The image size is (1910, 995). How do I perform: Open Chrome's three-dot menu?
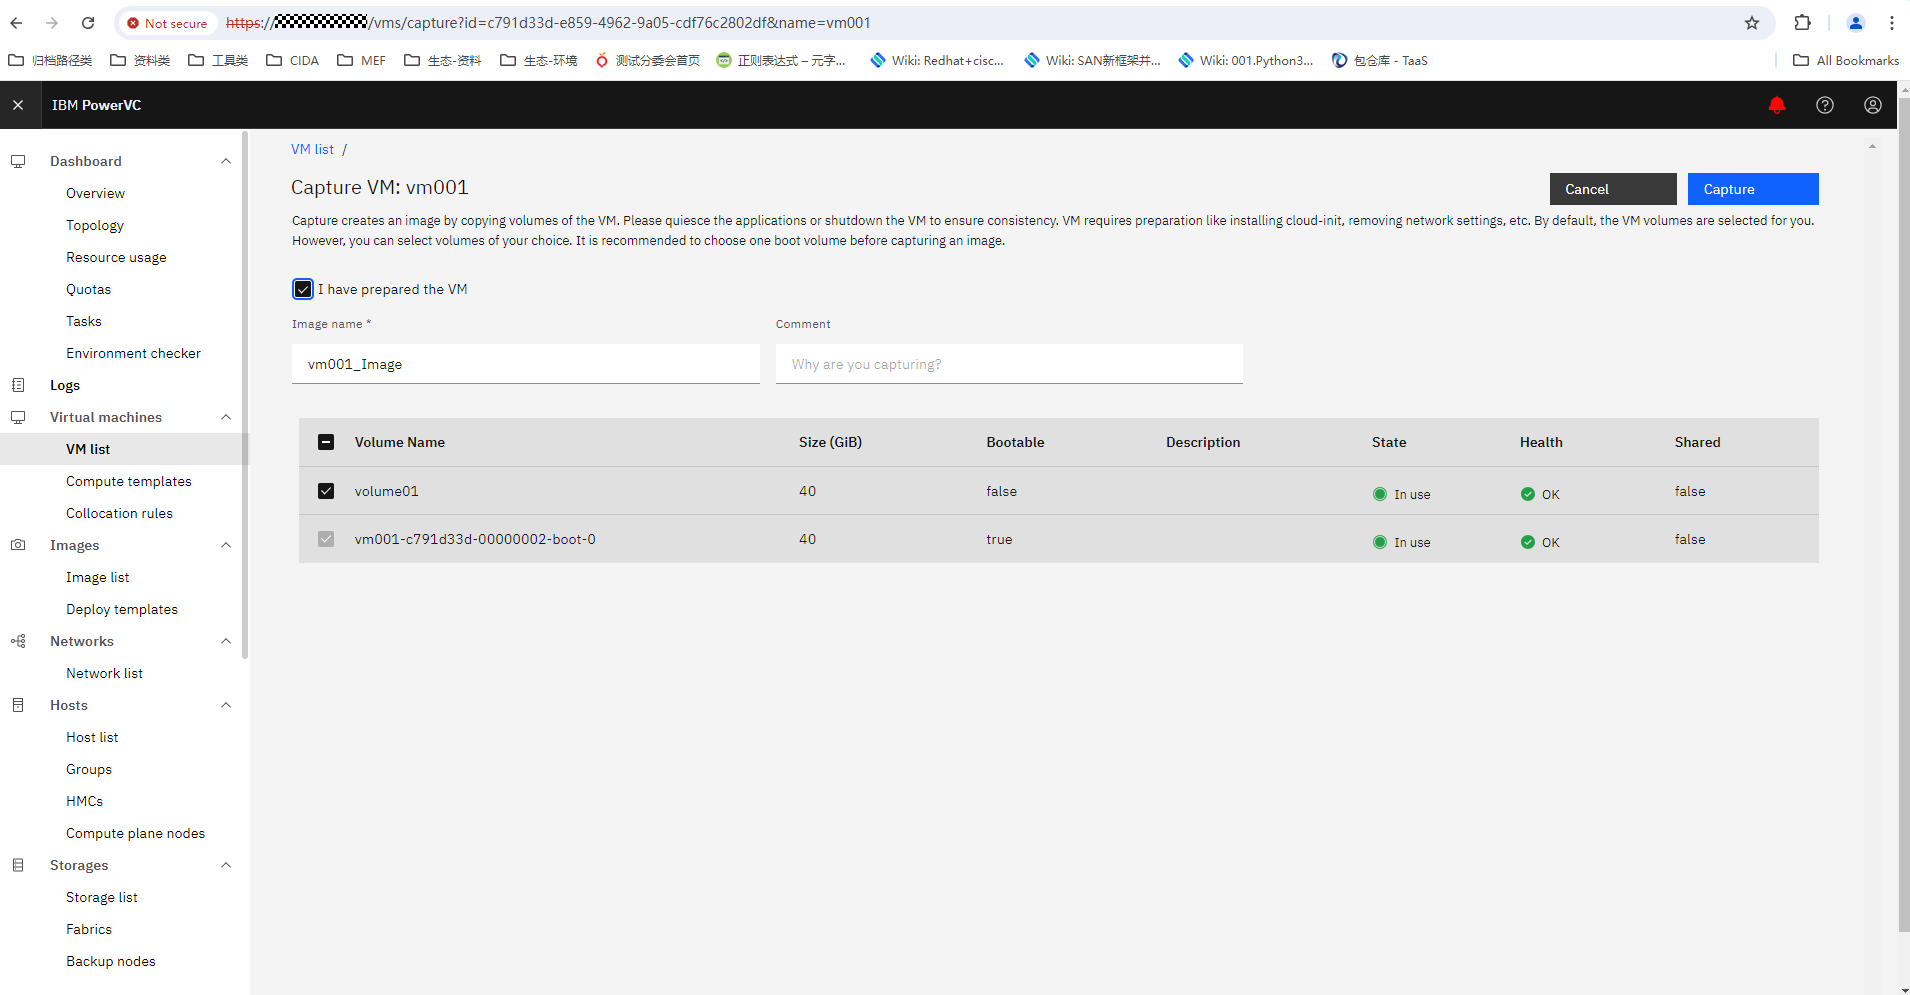(1892, 23)
